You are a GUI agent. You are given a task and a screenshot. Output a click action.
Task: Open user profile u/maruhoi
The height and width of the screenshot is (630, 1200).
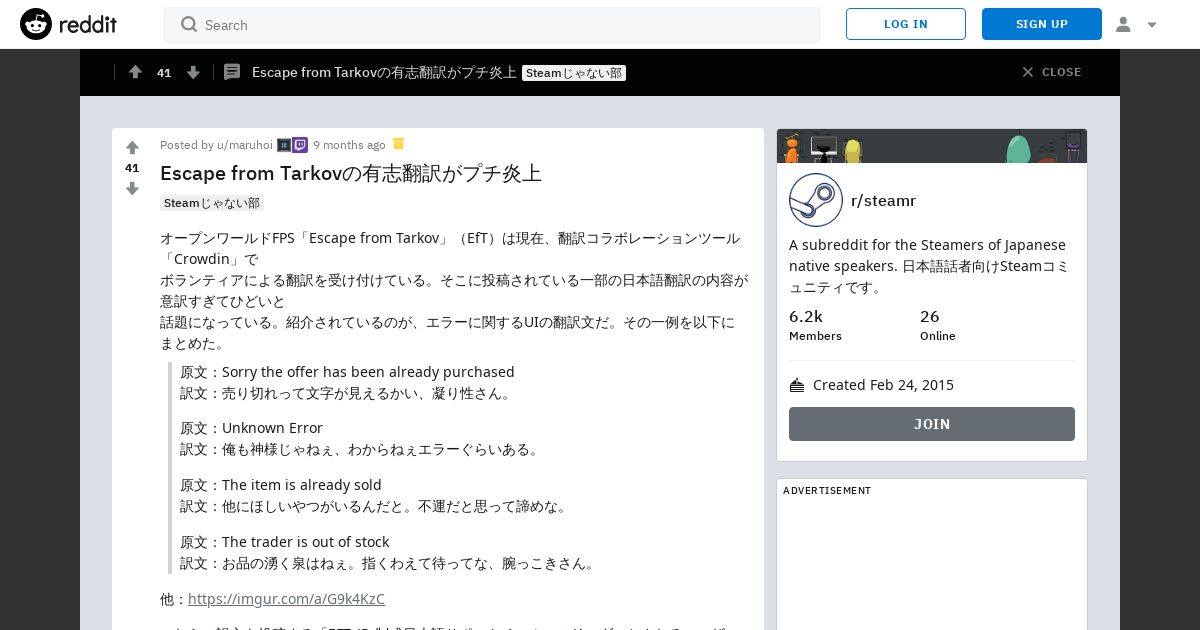tap(245, 145)
